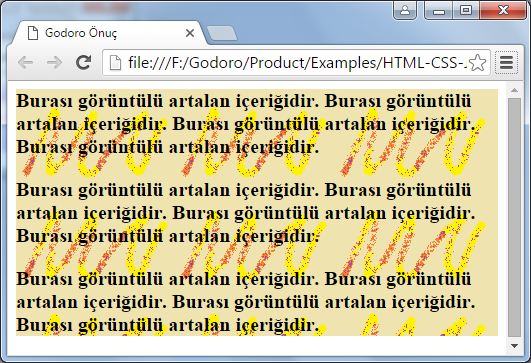This screenshot has height=363, width=531.
Task: Open the Chrome user profile button
Action: coord(405,10)
